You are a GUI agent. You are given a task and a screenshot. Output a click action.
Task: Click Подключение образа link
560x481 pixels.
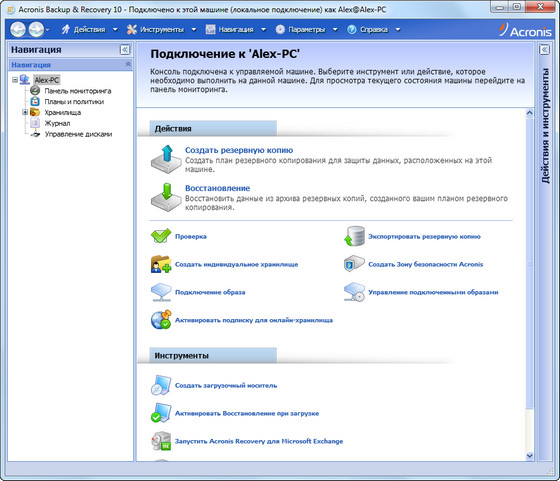tap(210, 292)
